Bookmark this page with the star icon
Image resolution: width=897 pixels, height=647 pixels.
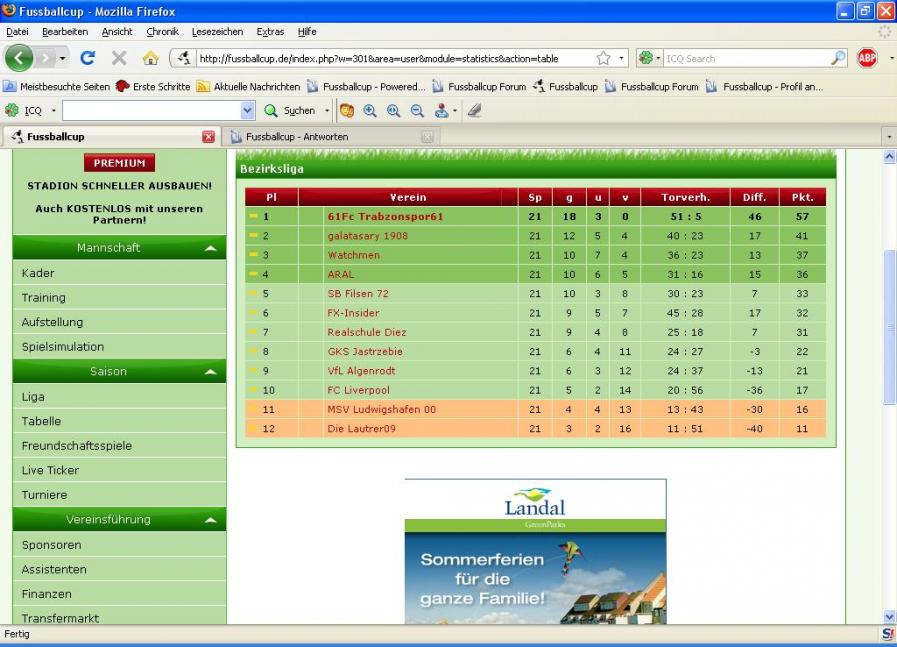(603, 58)
